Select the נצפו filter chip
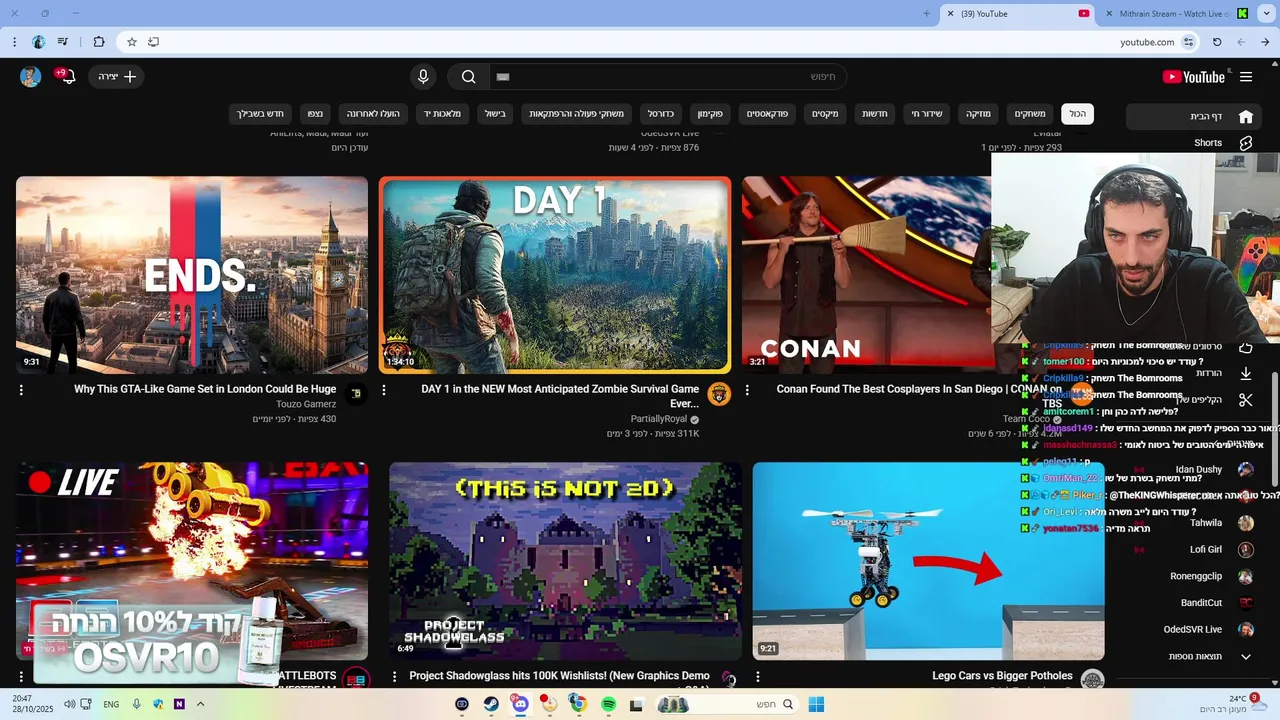 pos(315,114)
